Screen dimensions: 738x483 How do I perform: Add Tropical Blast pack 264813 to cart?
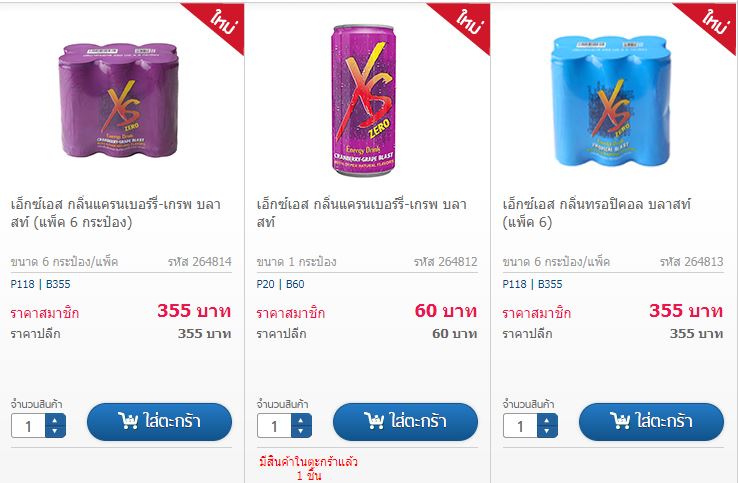point(651,422)
